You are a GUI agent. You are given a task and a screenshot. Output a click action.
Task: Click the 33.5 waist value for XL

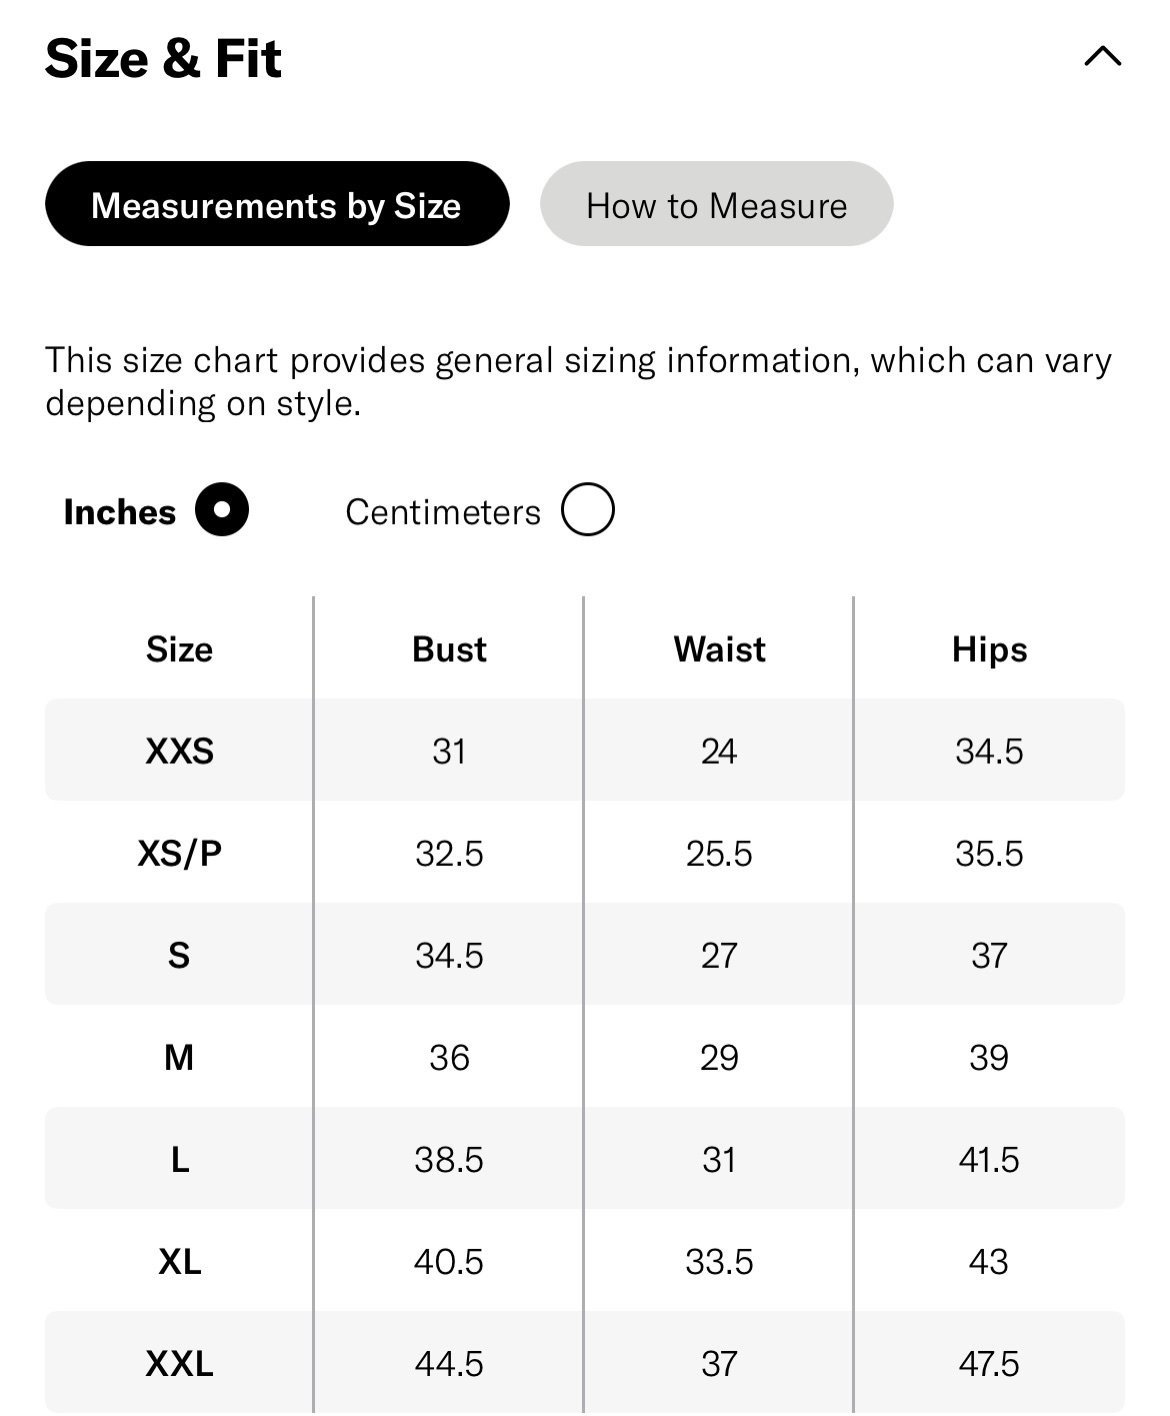tap(719, 1261)
